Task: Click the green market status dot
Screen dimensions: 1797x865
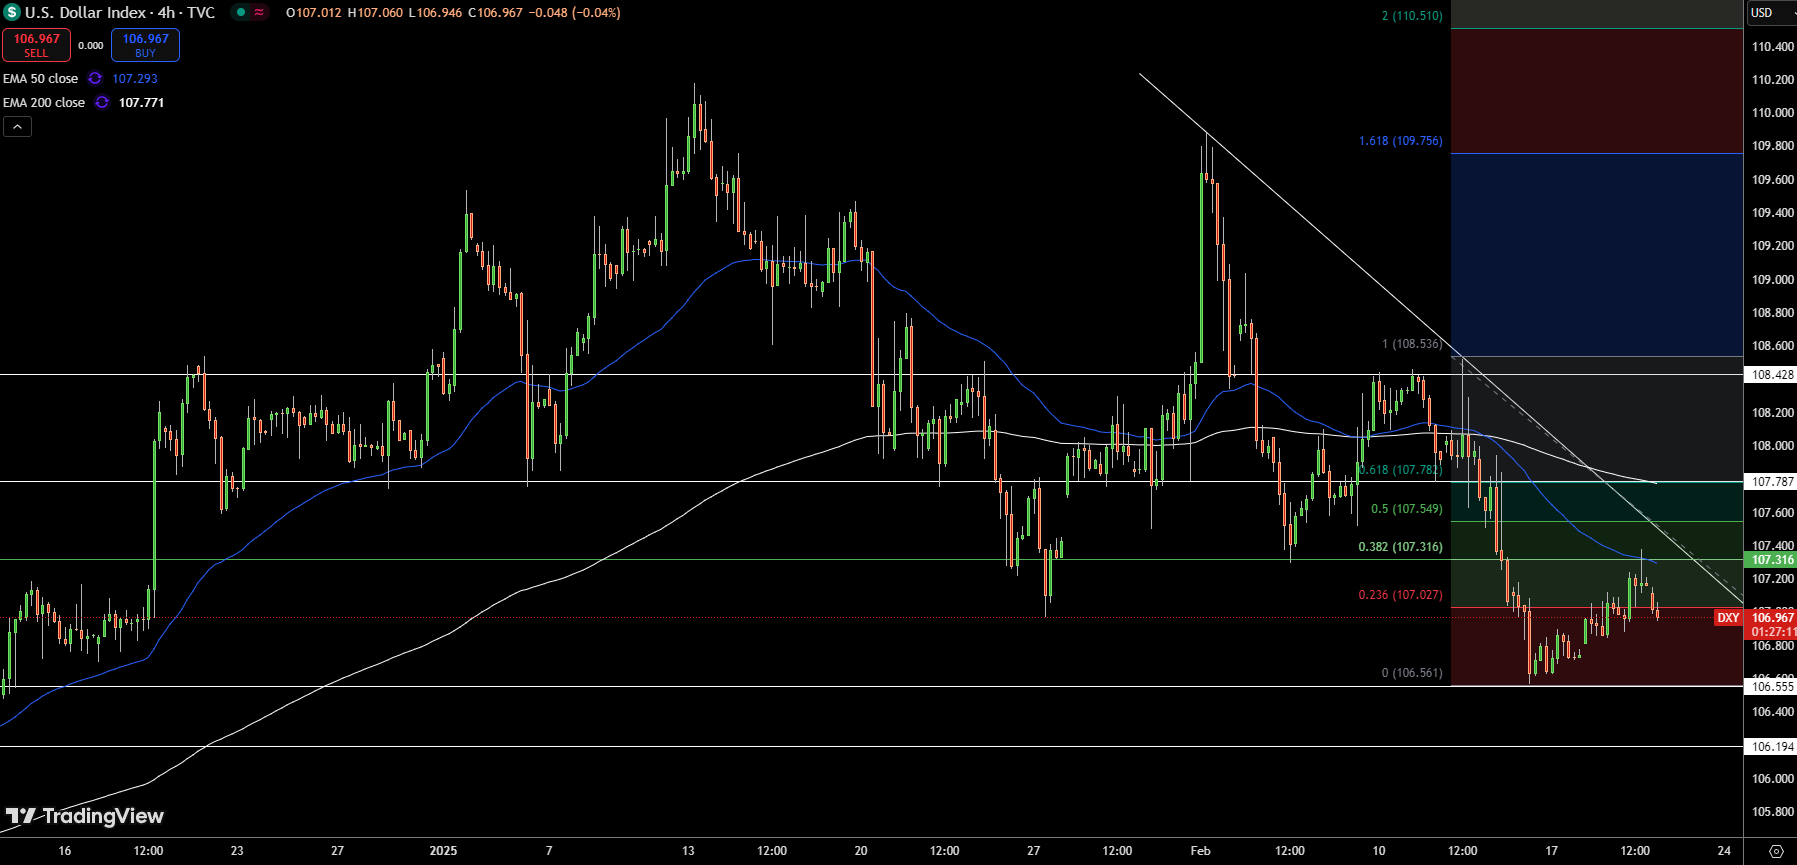Action: click(x=240, y=13)
